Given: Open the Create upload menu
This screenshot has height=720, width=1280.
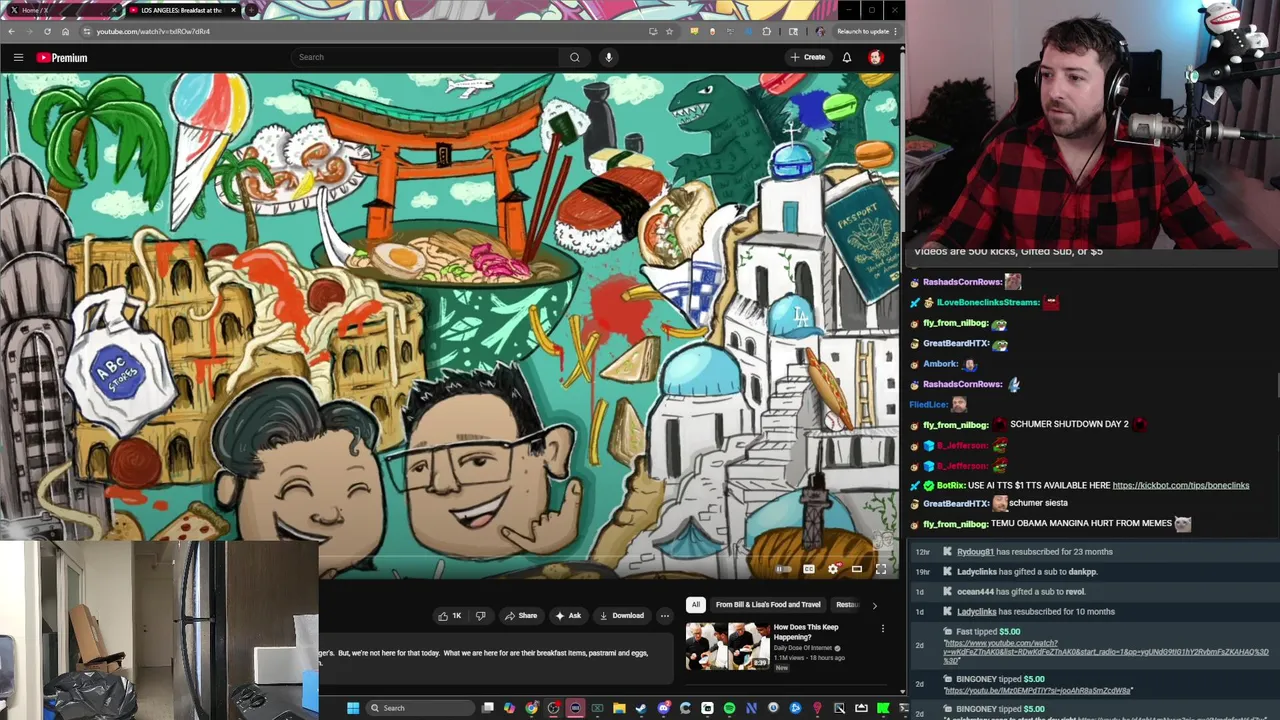Looking at the screenshot, I should tap(808, 57).
